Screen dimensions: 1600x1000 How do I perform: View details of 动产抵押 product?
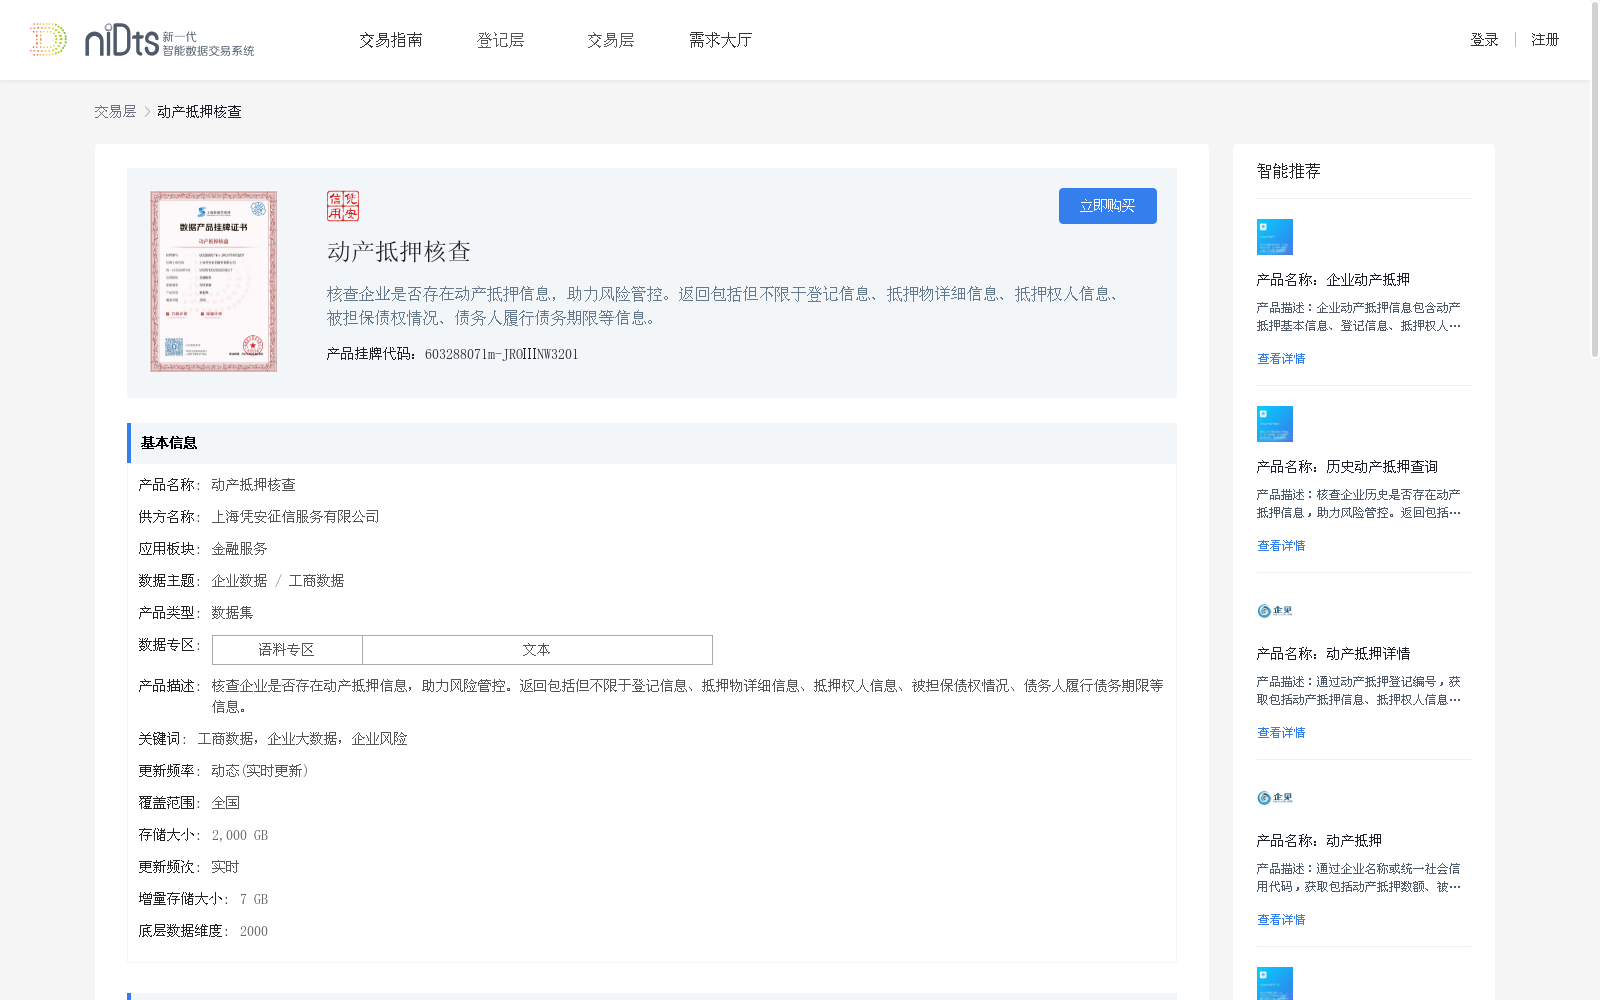(x=1281, y=920)
